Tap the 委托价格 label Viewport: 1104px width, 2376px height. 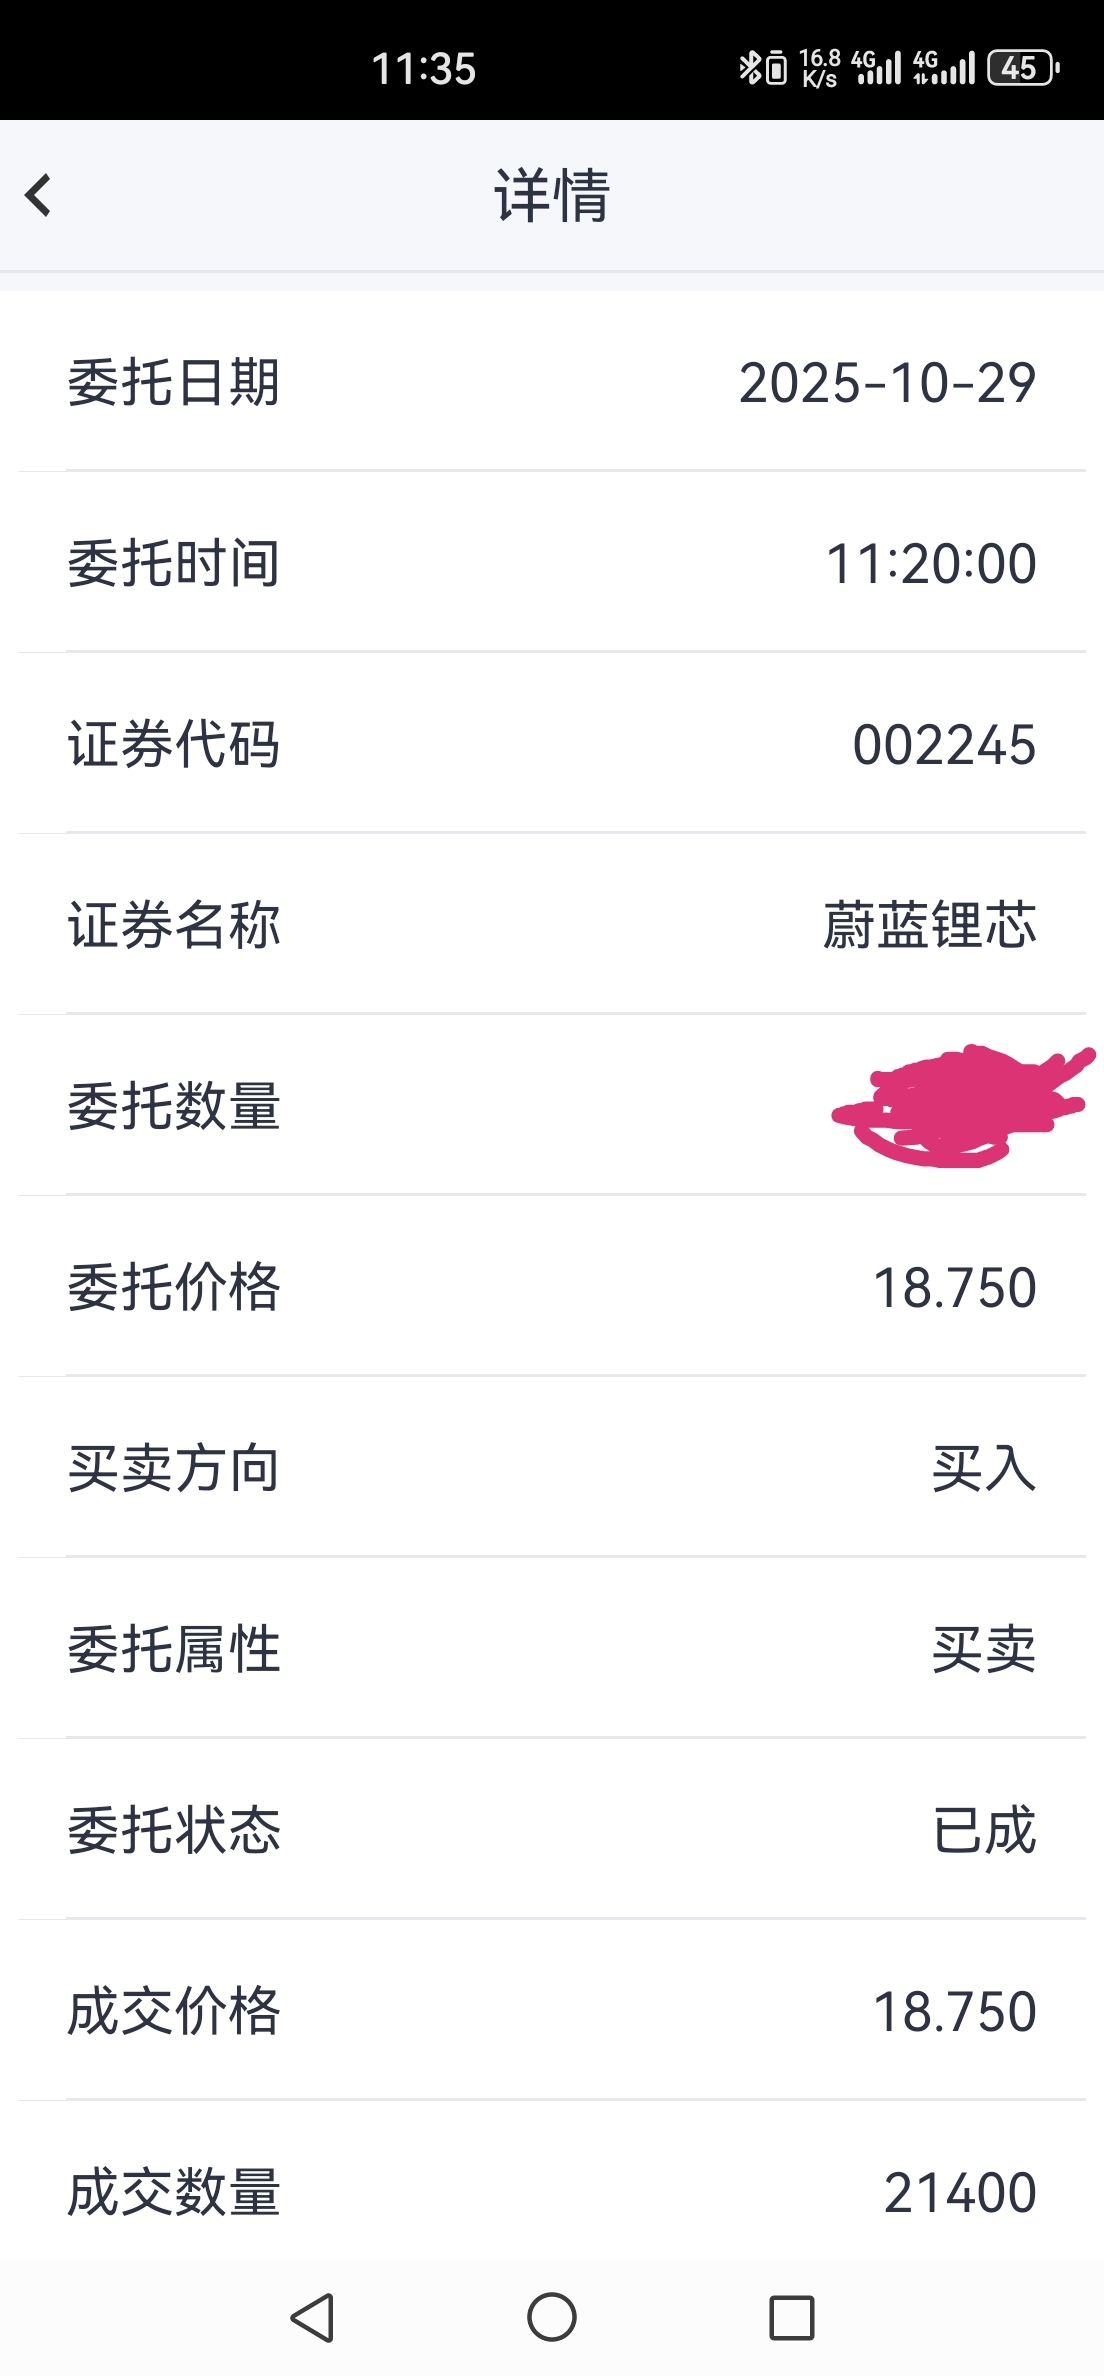(174, 1287)
